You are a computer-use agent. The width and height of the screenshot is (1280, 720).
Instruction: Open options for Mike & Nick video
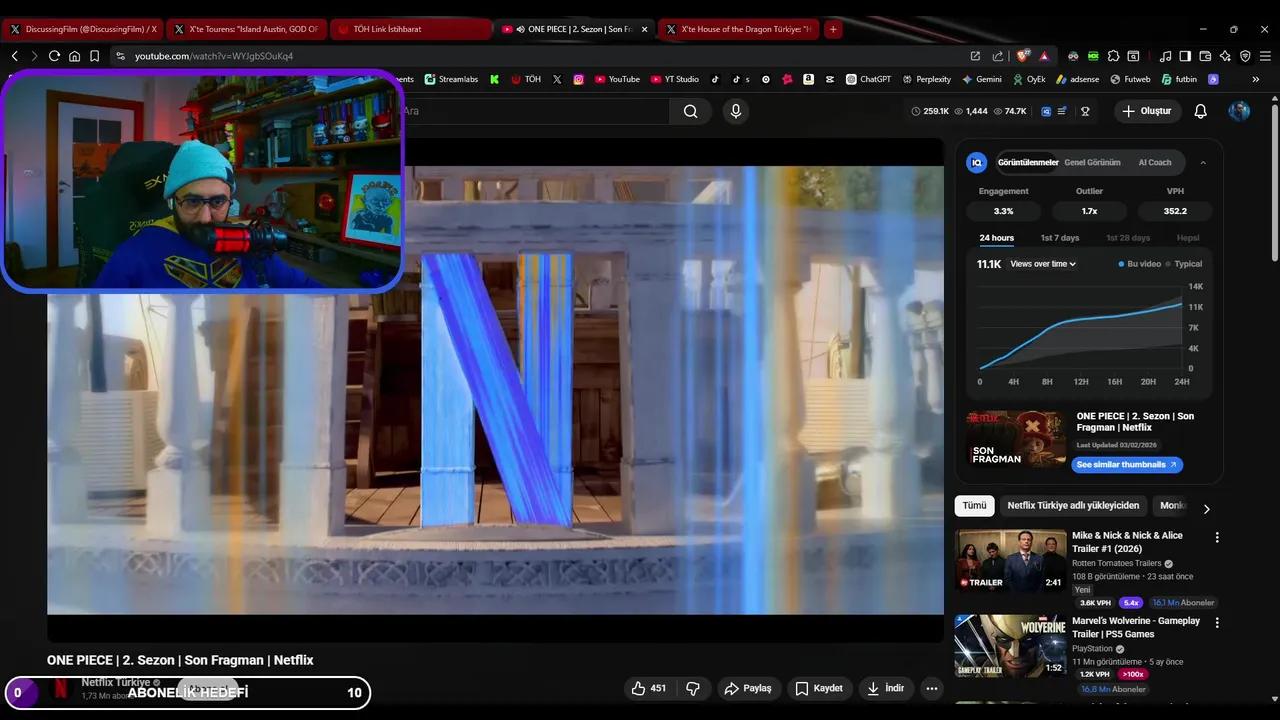point(1217,537)
